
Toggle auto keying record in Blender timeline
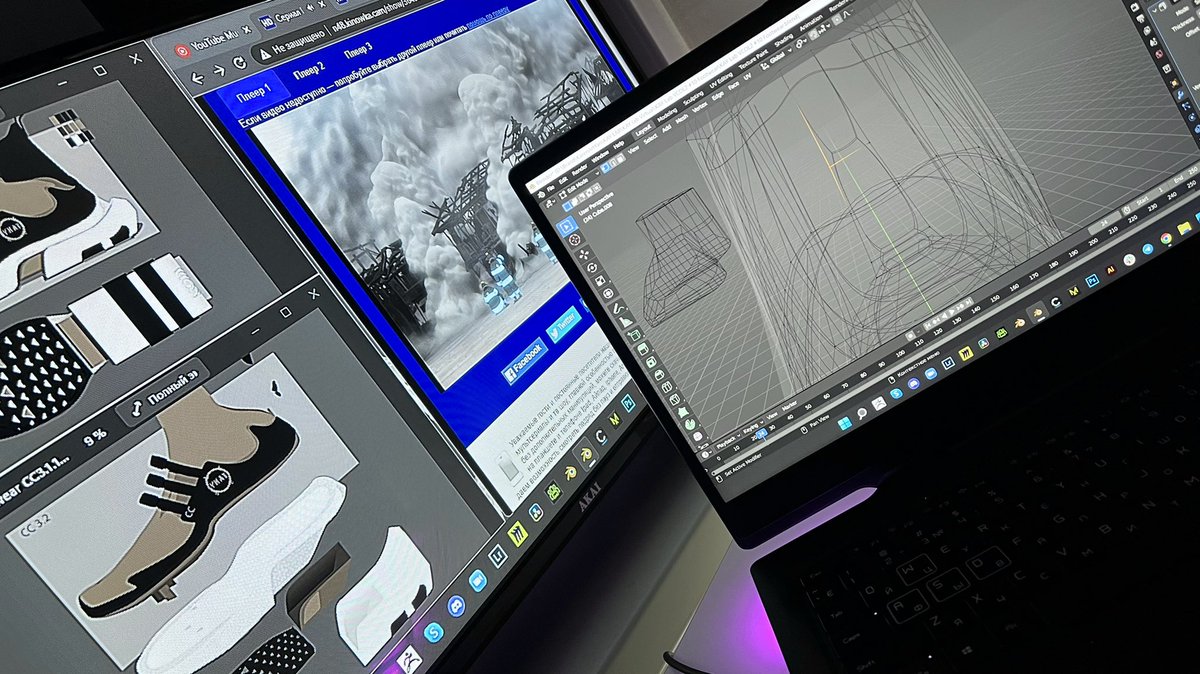[910, 335]
